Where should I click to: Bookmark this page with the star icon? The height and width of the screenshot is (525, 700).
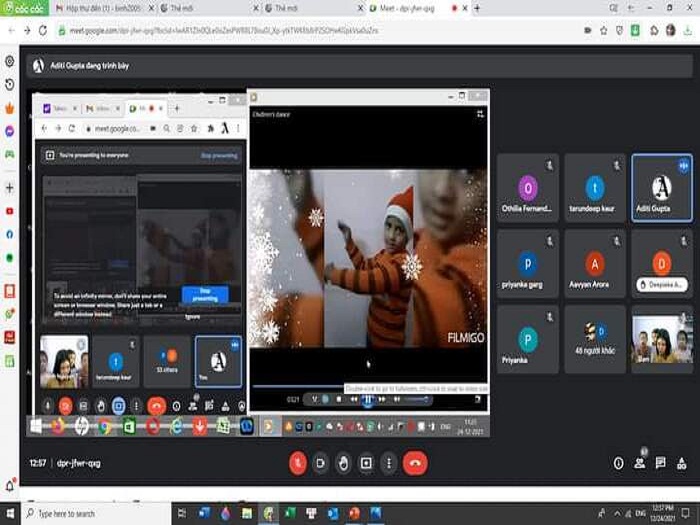tap(604, 30)
